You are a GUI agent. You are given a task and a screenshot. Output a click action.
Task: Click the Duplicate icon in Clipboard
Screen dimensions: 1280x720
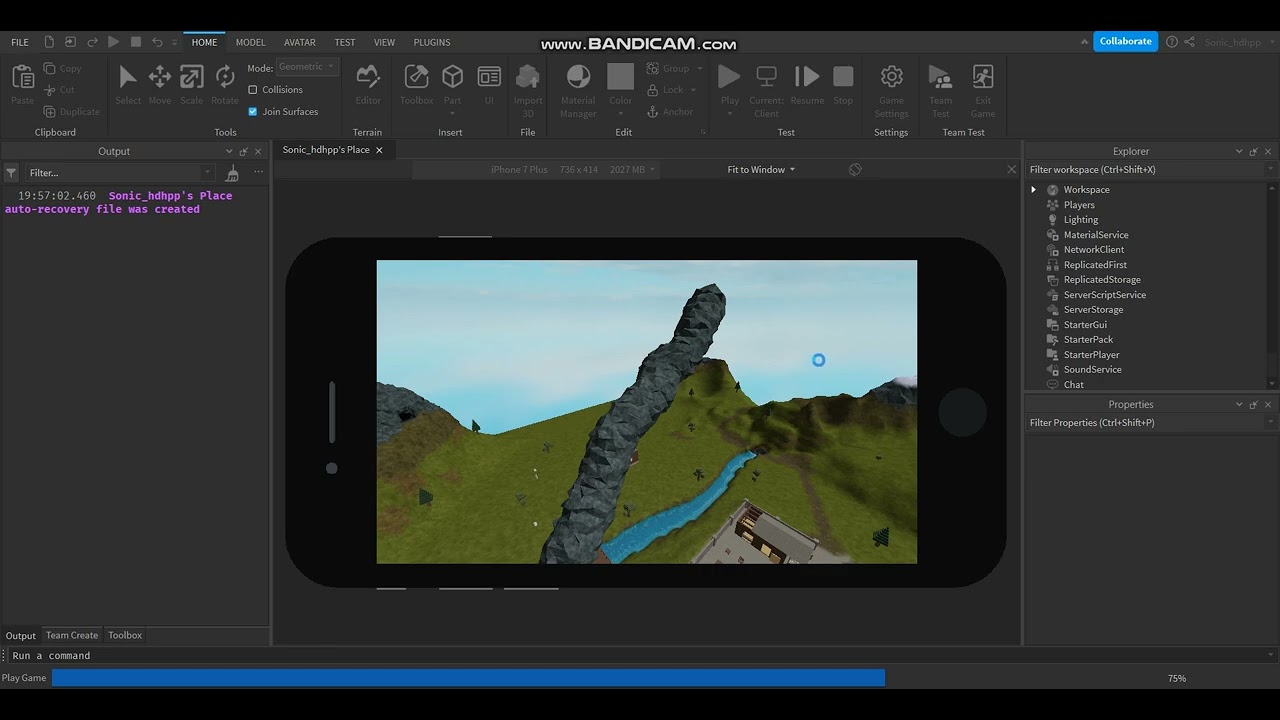pyautogui.click(x=49, y=112)
